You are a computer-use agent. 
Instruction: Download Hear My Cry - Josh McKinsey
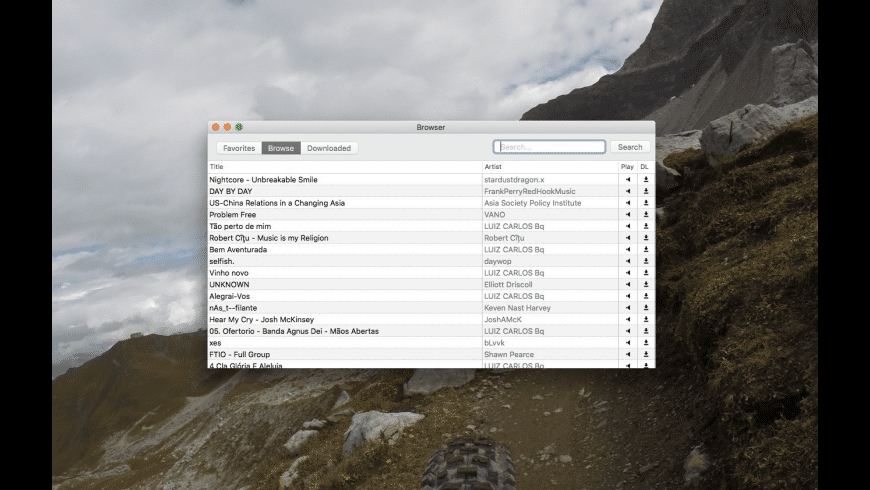coord(646,319)
